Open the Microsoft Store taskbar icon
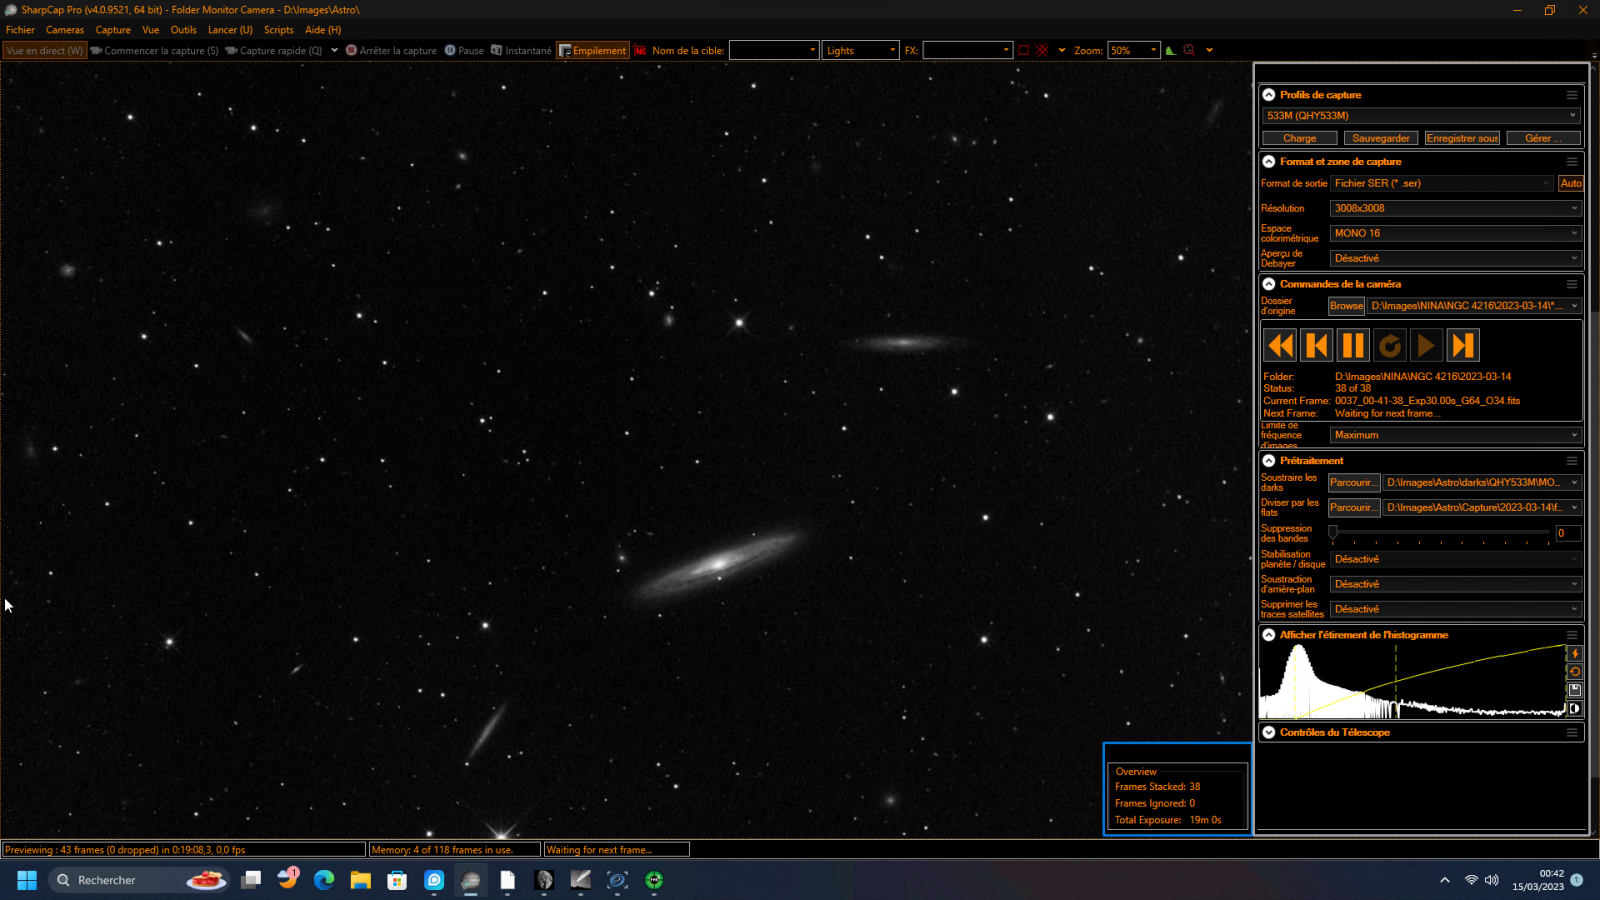1600x900 pixels. [397, 880]
